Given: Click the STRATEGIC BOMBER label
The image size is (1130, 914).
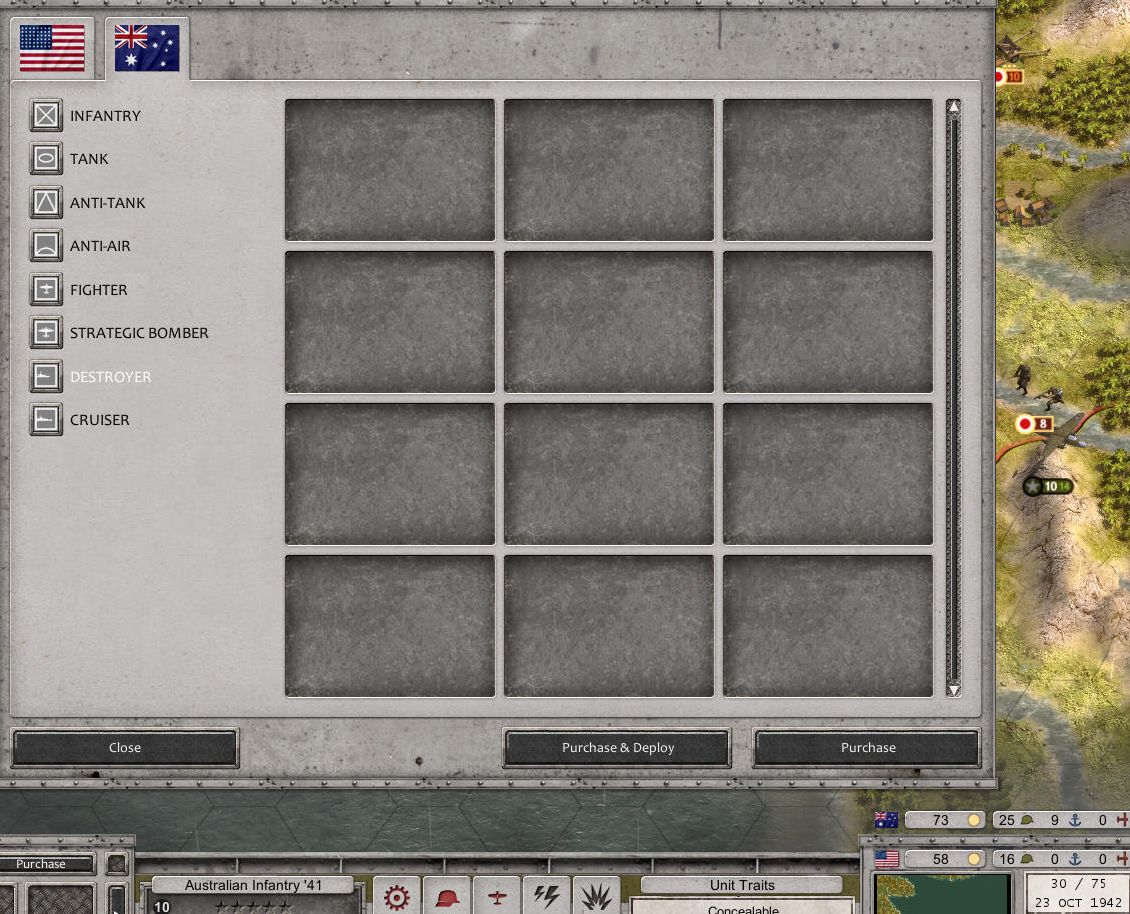Looking at the screenshot, I should coord(139,333).
